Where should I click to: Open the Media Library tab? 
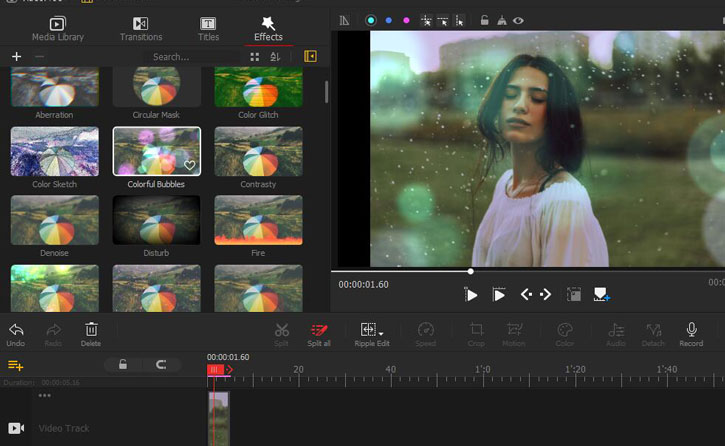click(58, 29)
